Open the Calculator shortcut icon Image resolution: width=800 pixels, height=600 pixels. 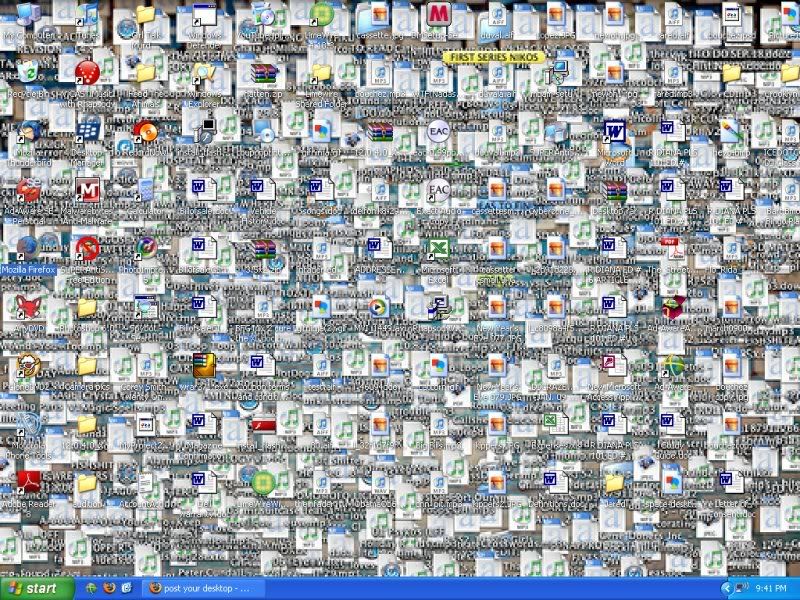[x=146, y=189]
